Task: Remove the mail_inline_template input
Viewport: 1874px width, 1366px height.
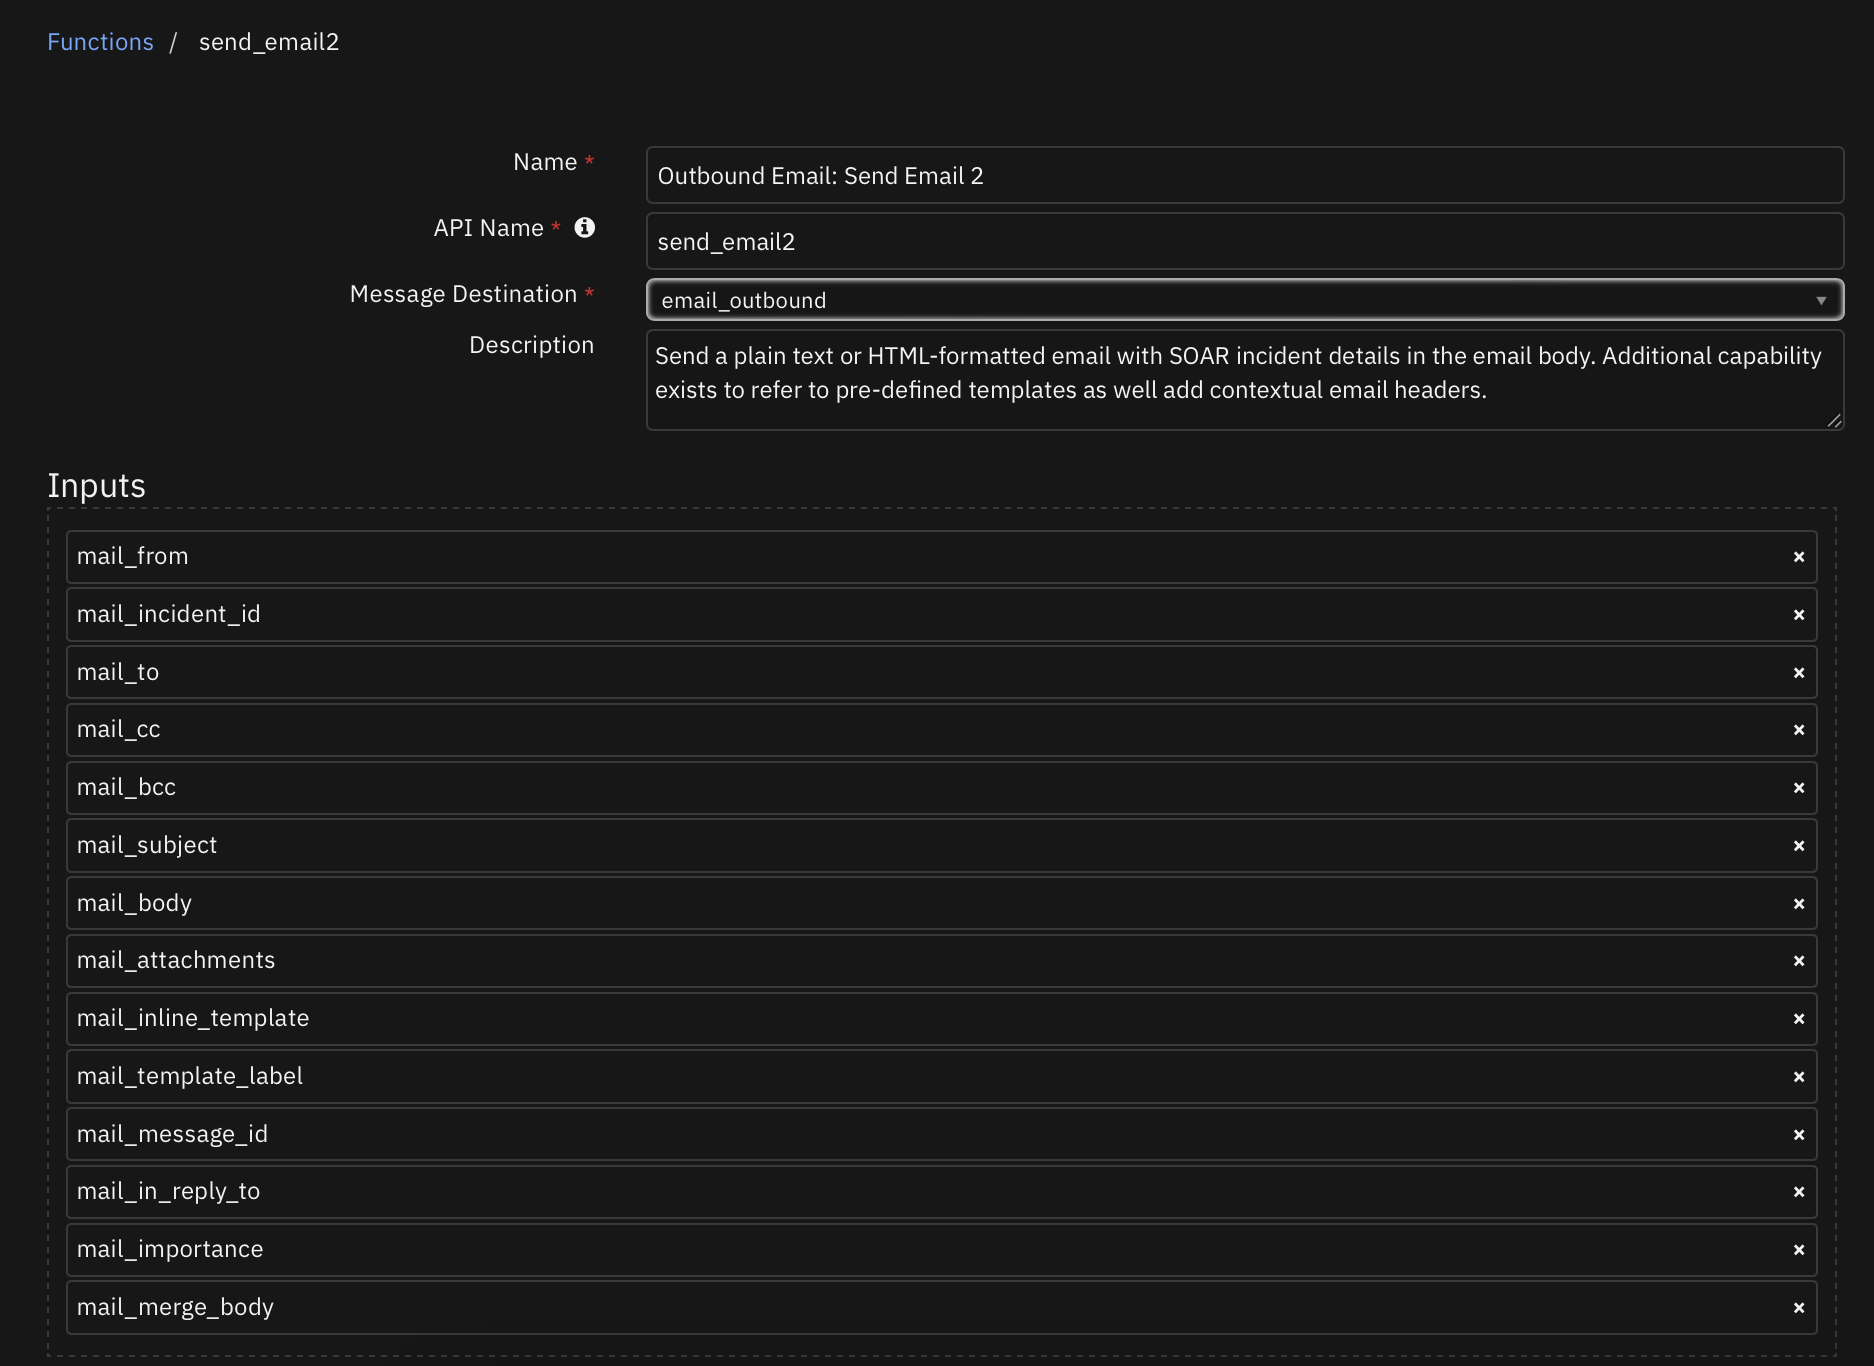Action: click(1799, 1019)
